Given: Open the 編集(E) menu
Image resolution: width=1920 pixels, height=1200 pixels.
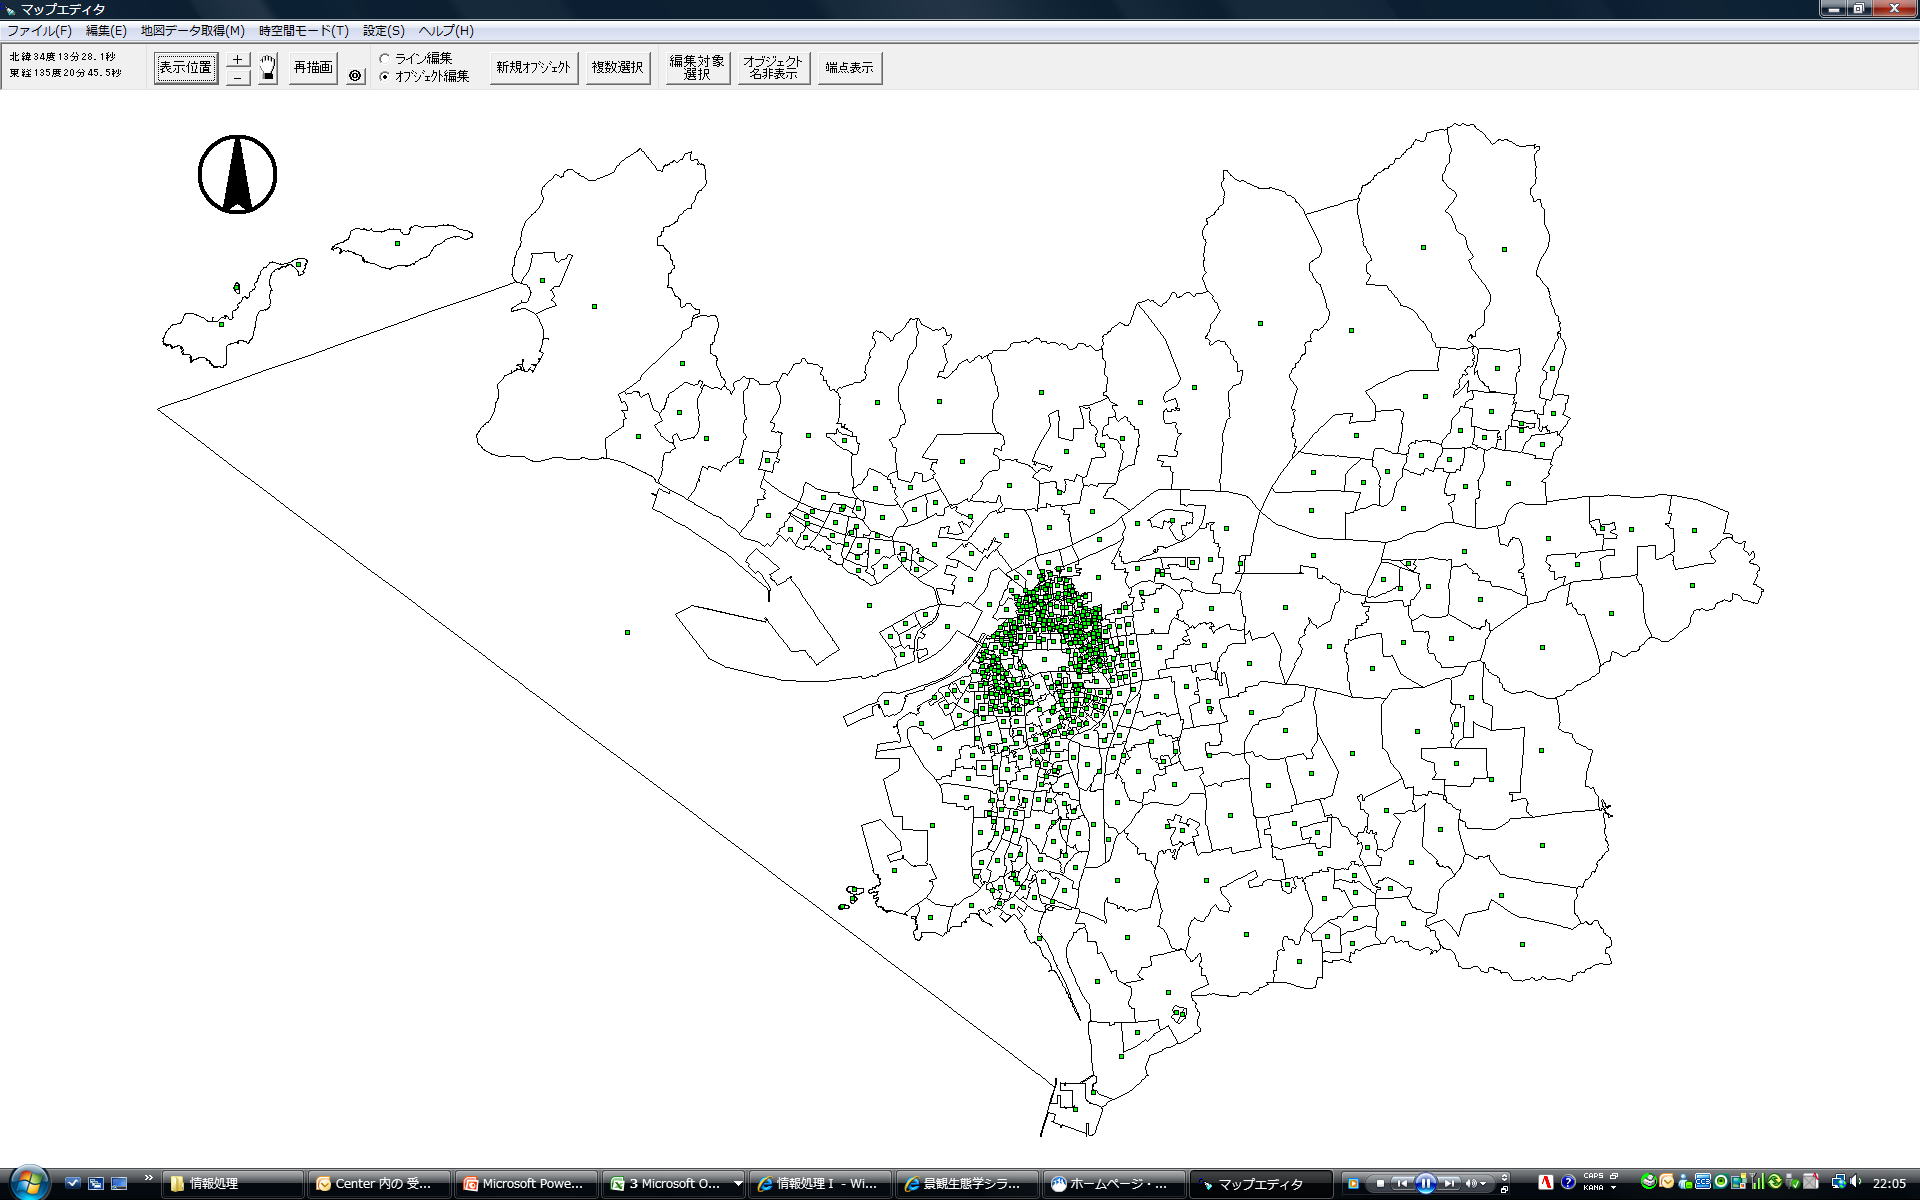Looking at the screenshot, I should [106, 31].
